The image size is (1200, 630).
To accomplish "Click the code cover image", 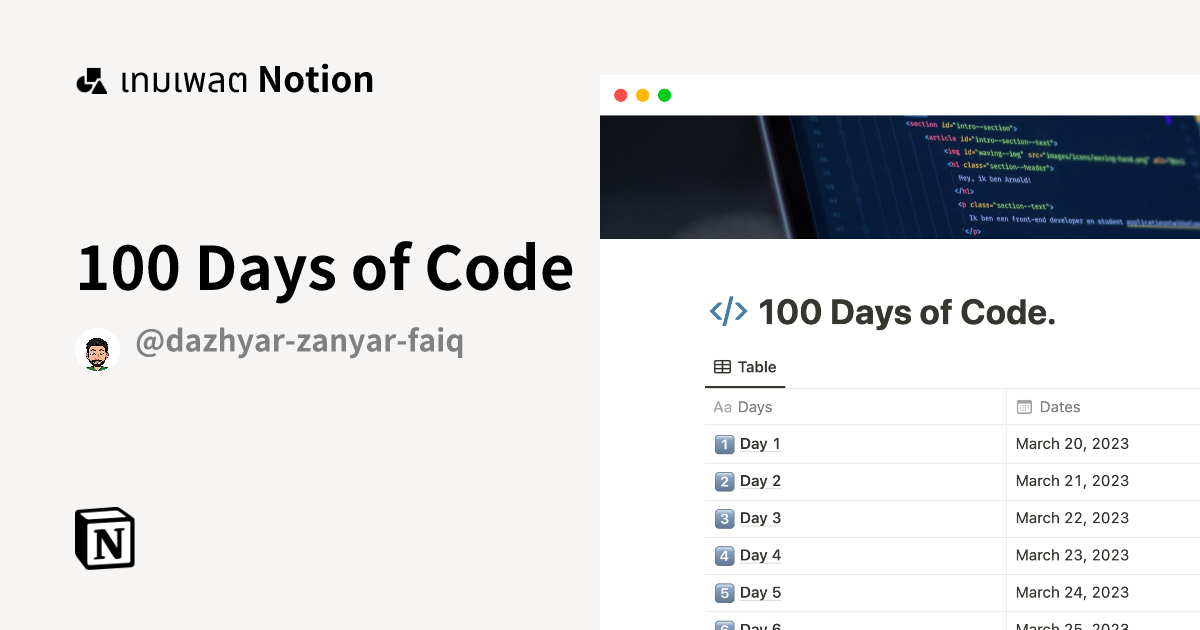I will point(900,177).
